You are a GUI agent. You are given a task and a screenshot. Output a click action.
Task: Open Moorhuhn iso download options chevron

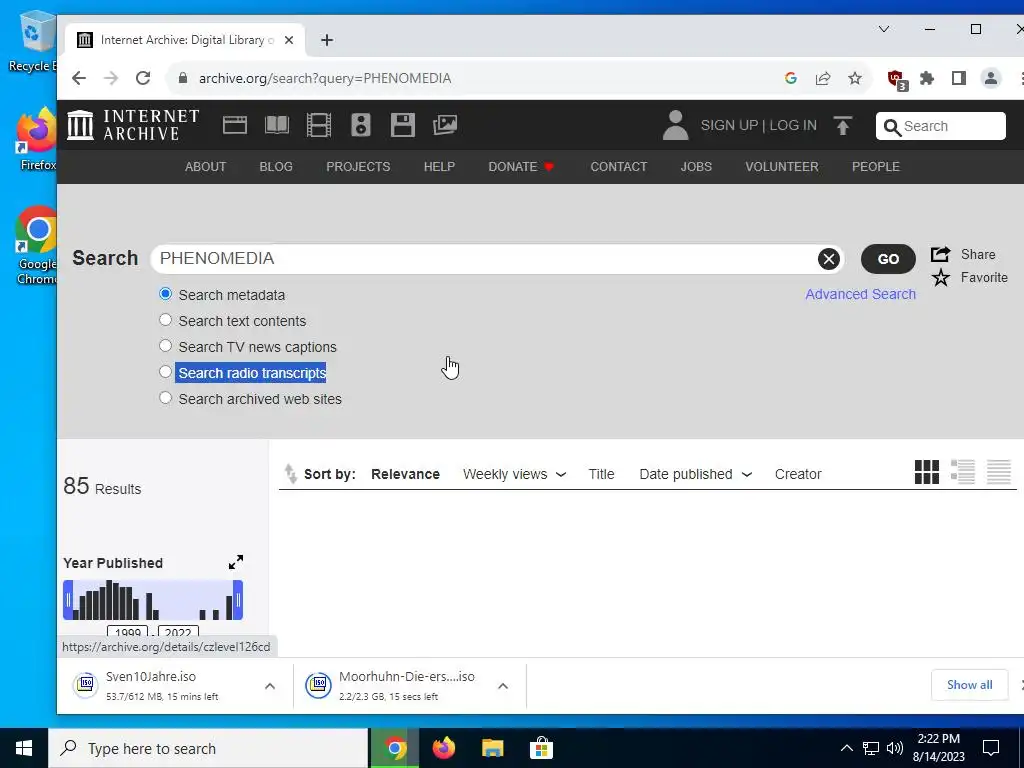[x=503, y=686]
